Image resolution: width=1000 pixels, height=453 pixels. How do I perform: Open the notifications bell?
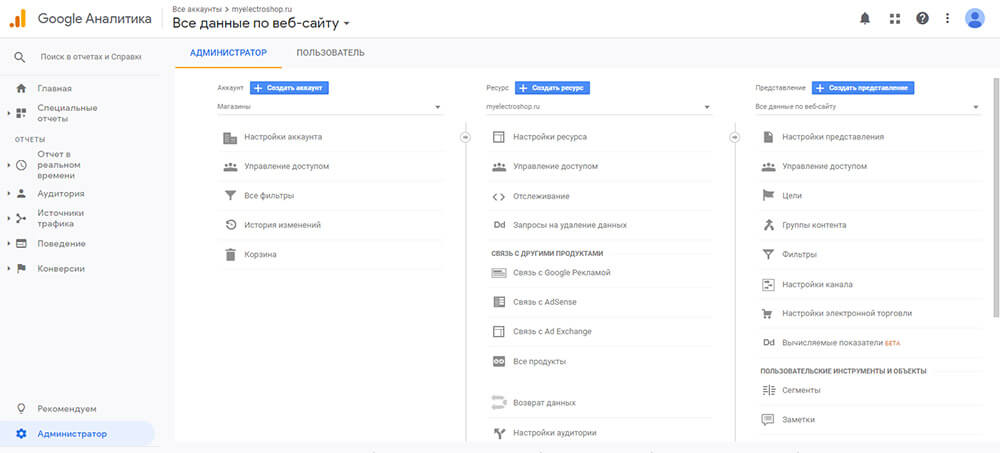pos(865,19)
